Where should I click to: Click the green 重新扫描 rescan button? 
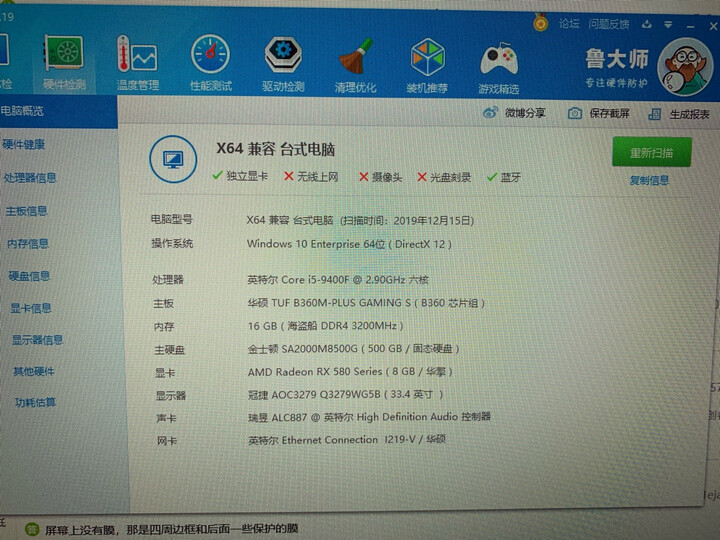click(x=652, y=152)
